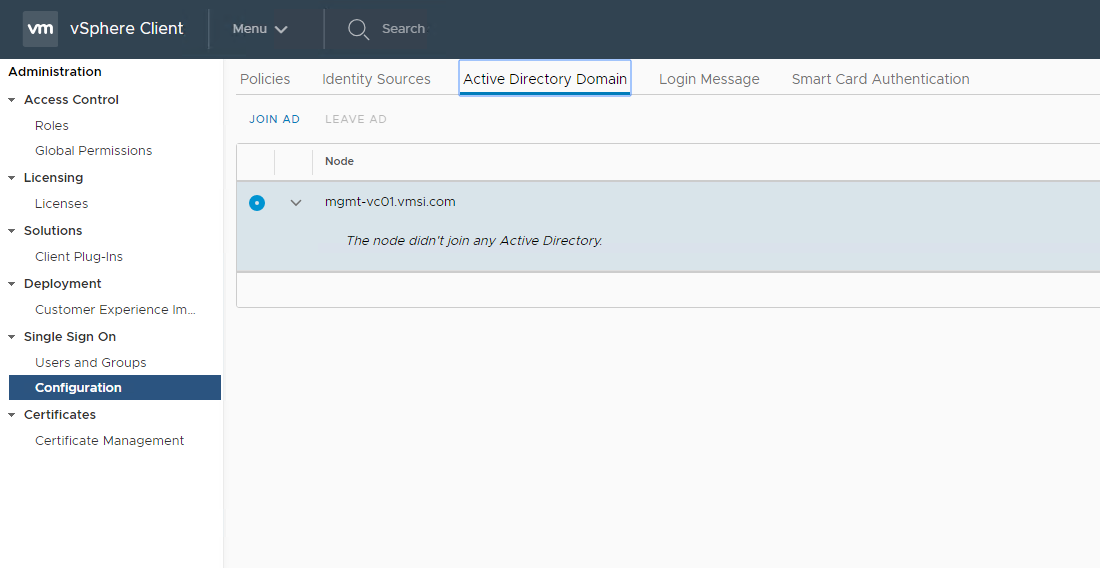Viewport: 1100px width, 568px height.
Task: Open Users and Groups page
Action: (90, 363)
